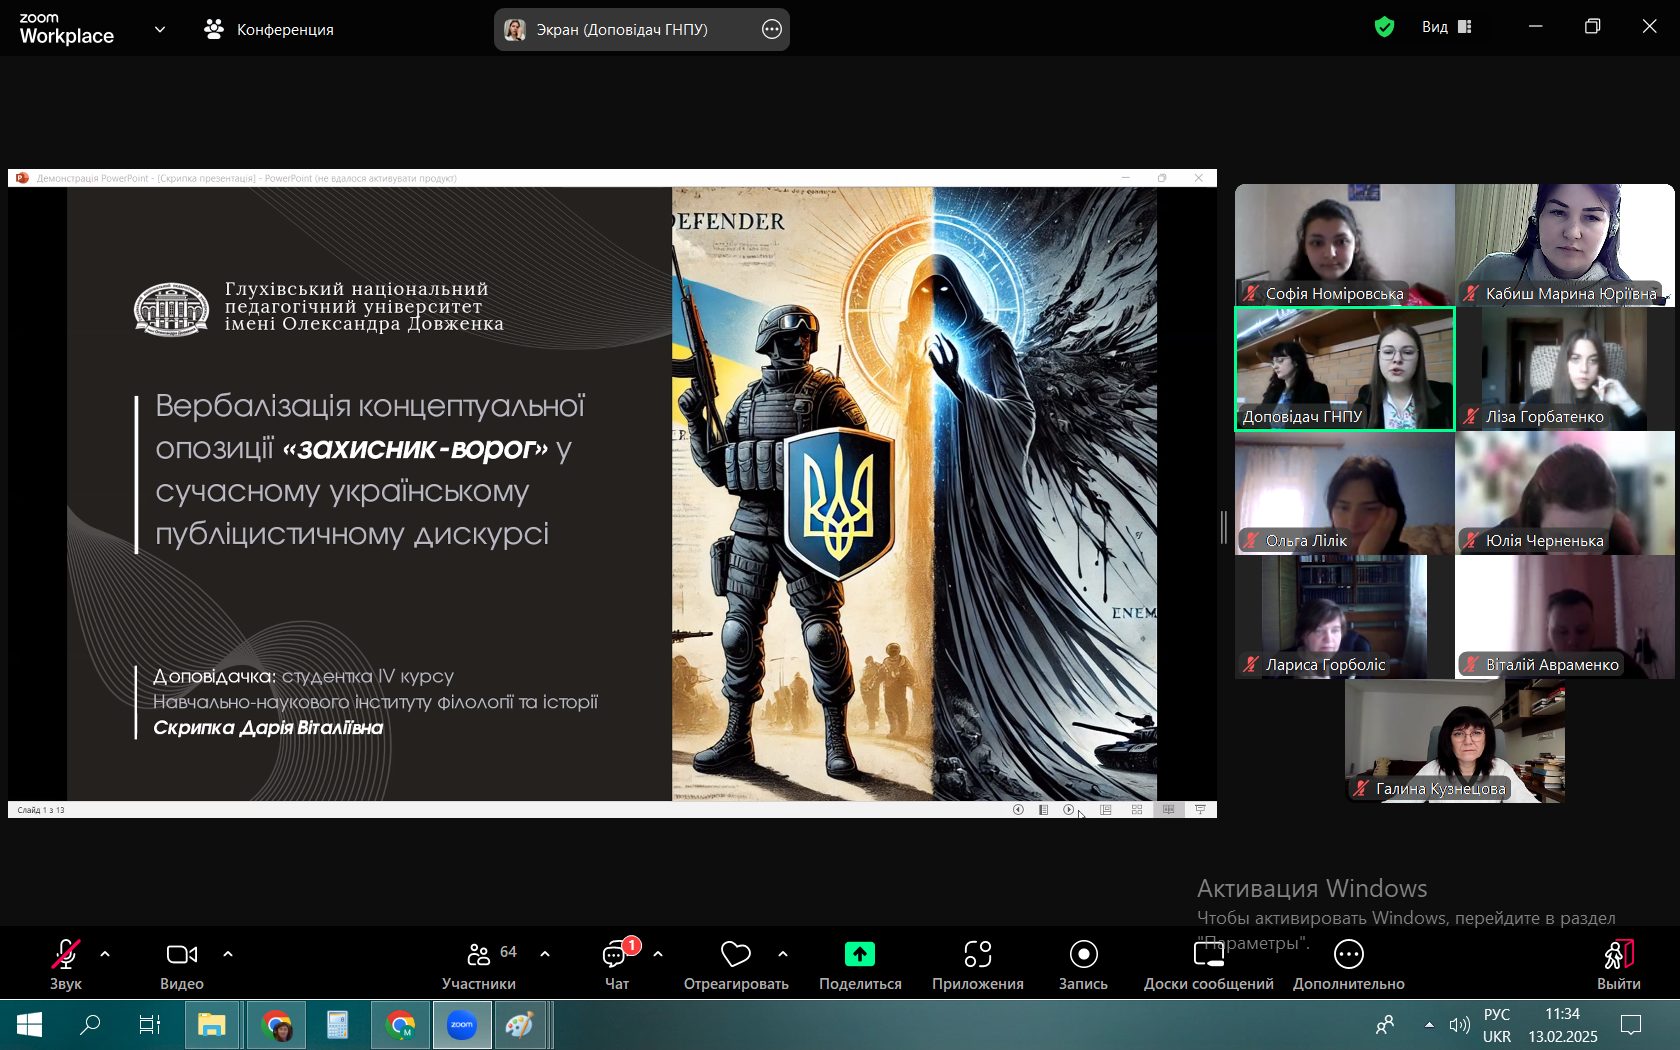
Task: Open Task View on taskbar
Action: point(150,1025)
